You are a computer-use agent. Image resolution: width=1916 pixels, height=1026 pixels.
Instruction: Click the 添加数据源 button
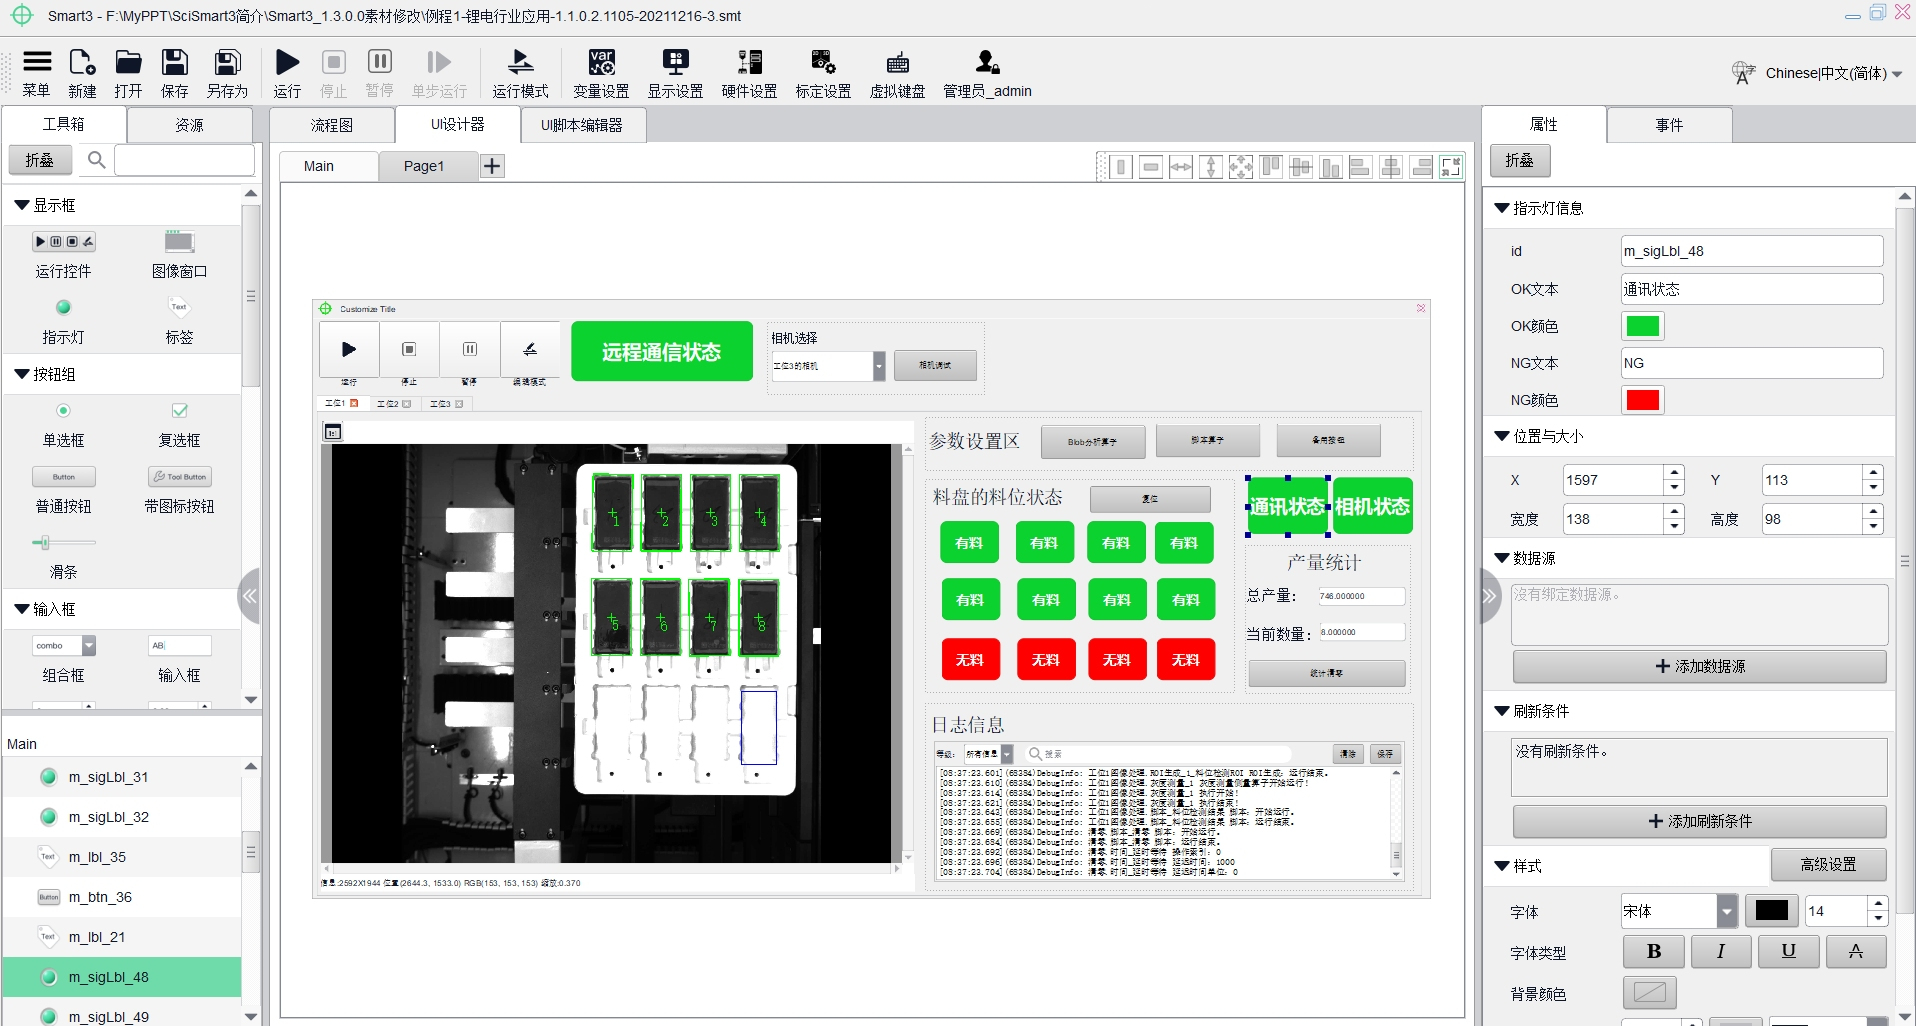[x=1700, y=666]
